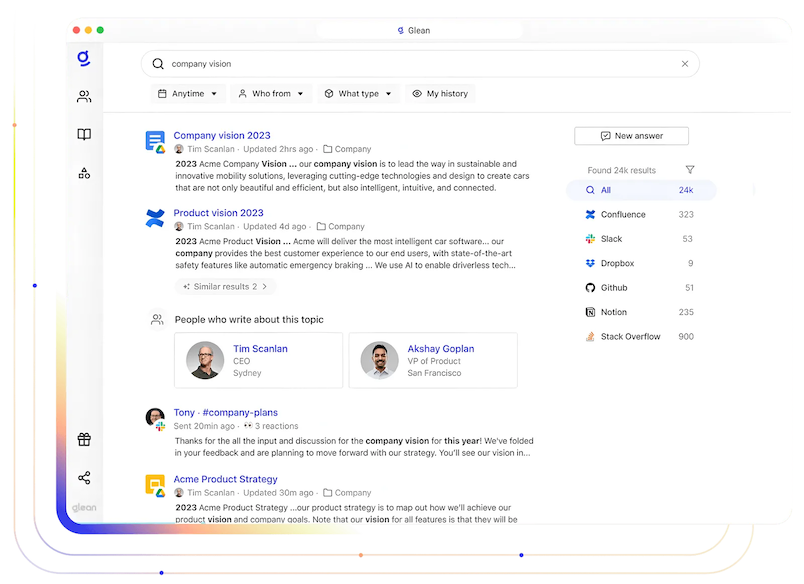Image resolution: width=804 pixels, height=584 pixels.
Task: Click the Glean browser tab title
Action: 419,30
